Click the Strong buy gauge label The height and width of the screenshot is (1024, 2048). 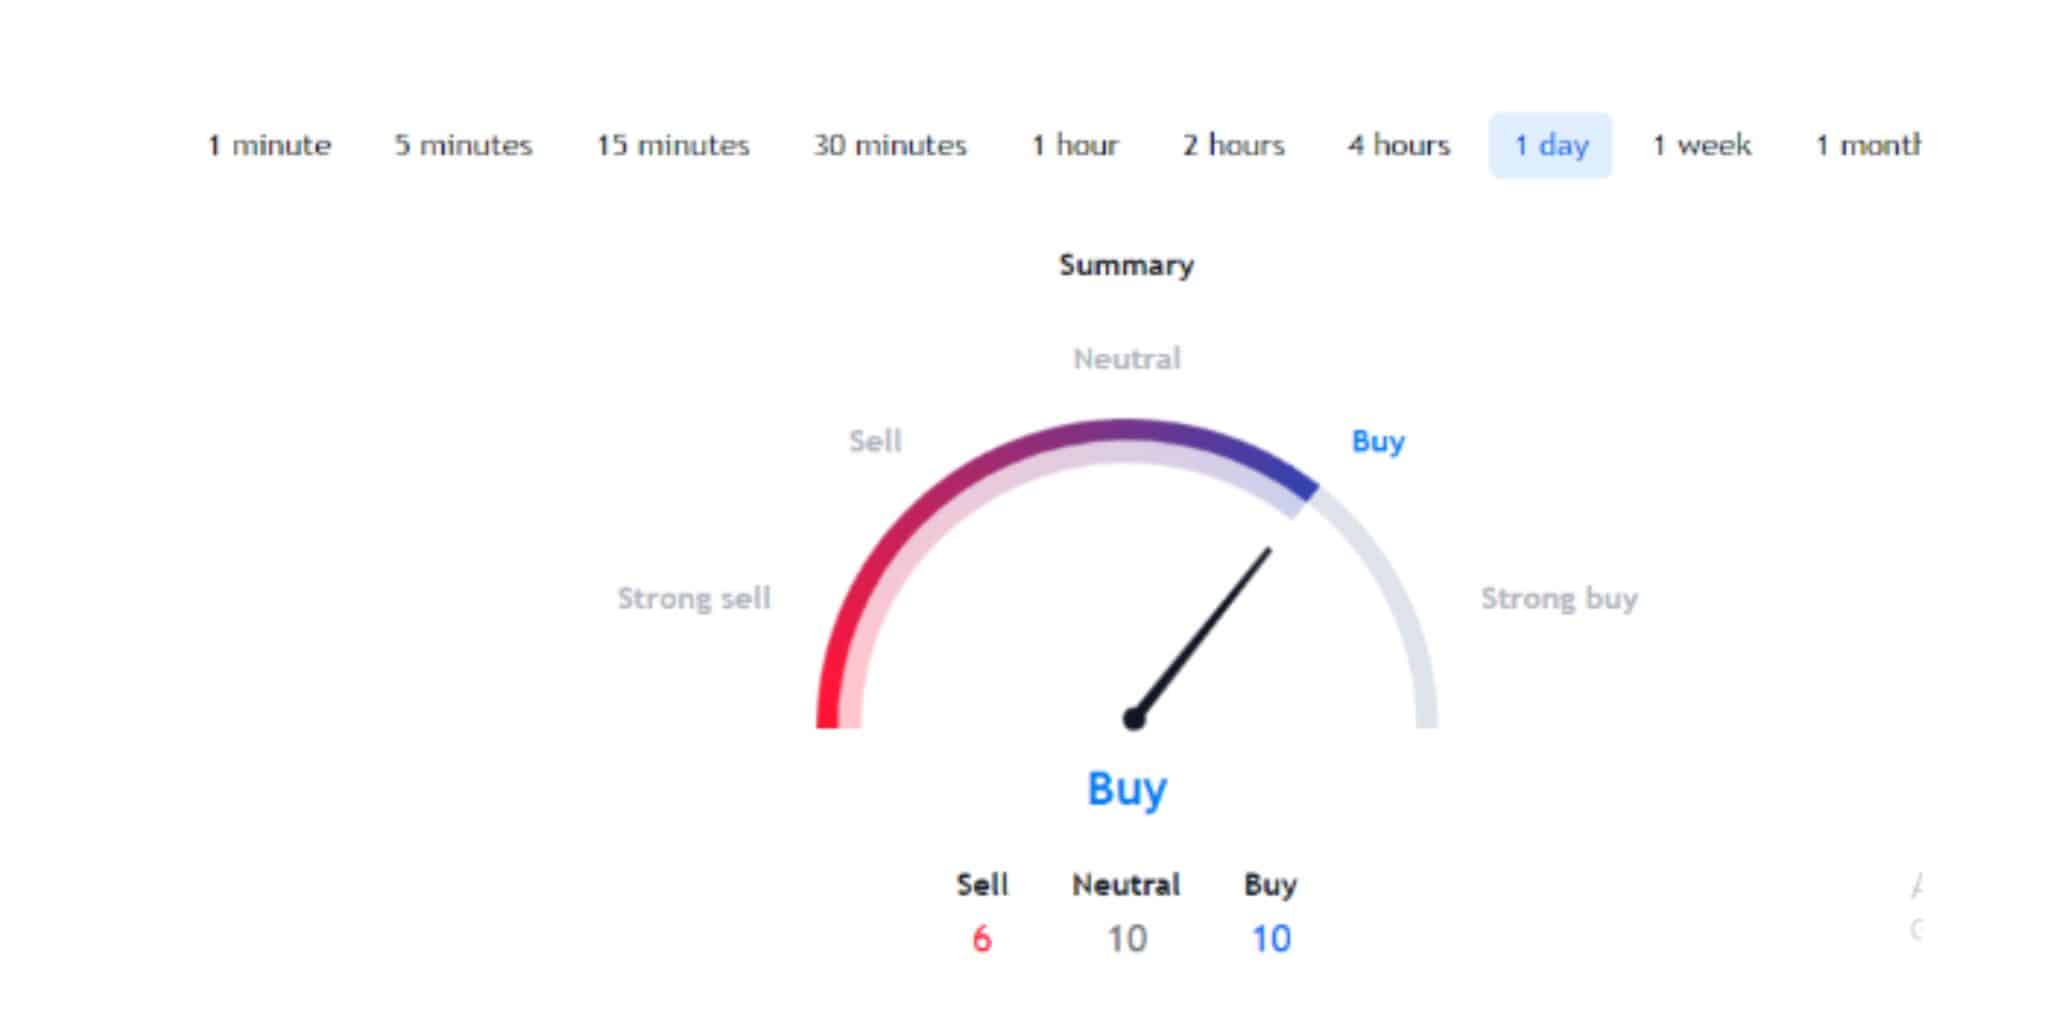click(1559, 598)
